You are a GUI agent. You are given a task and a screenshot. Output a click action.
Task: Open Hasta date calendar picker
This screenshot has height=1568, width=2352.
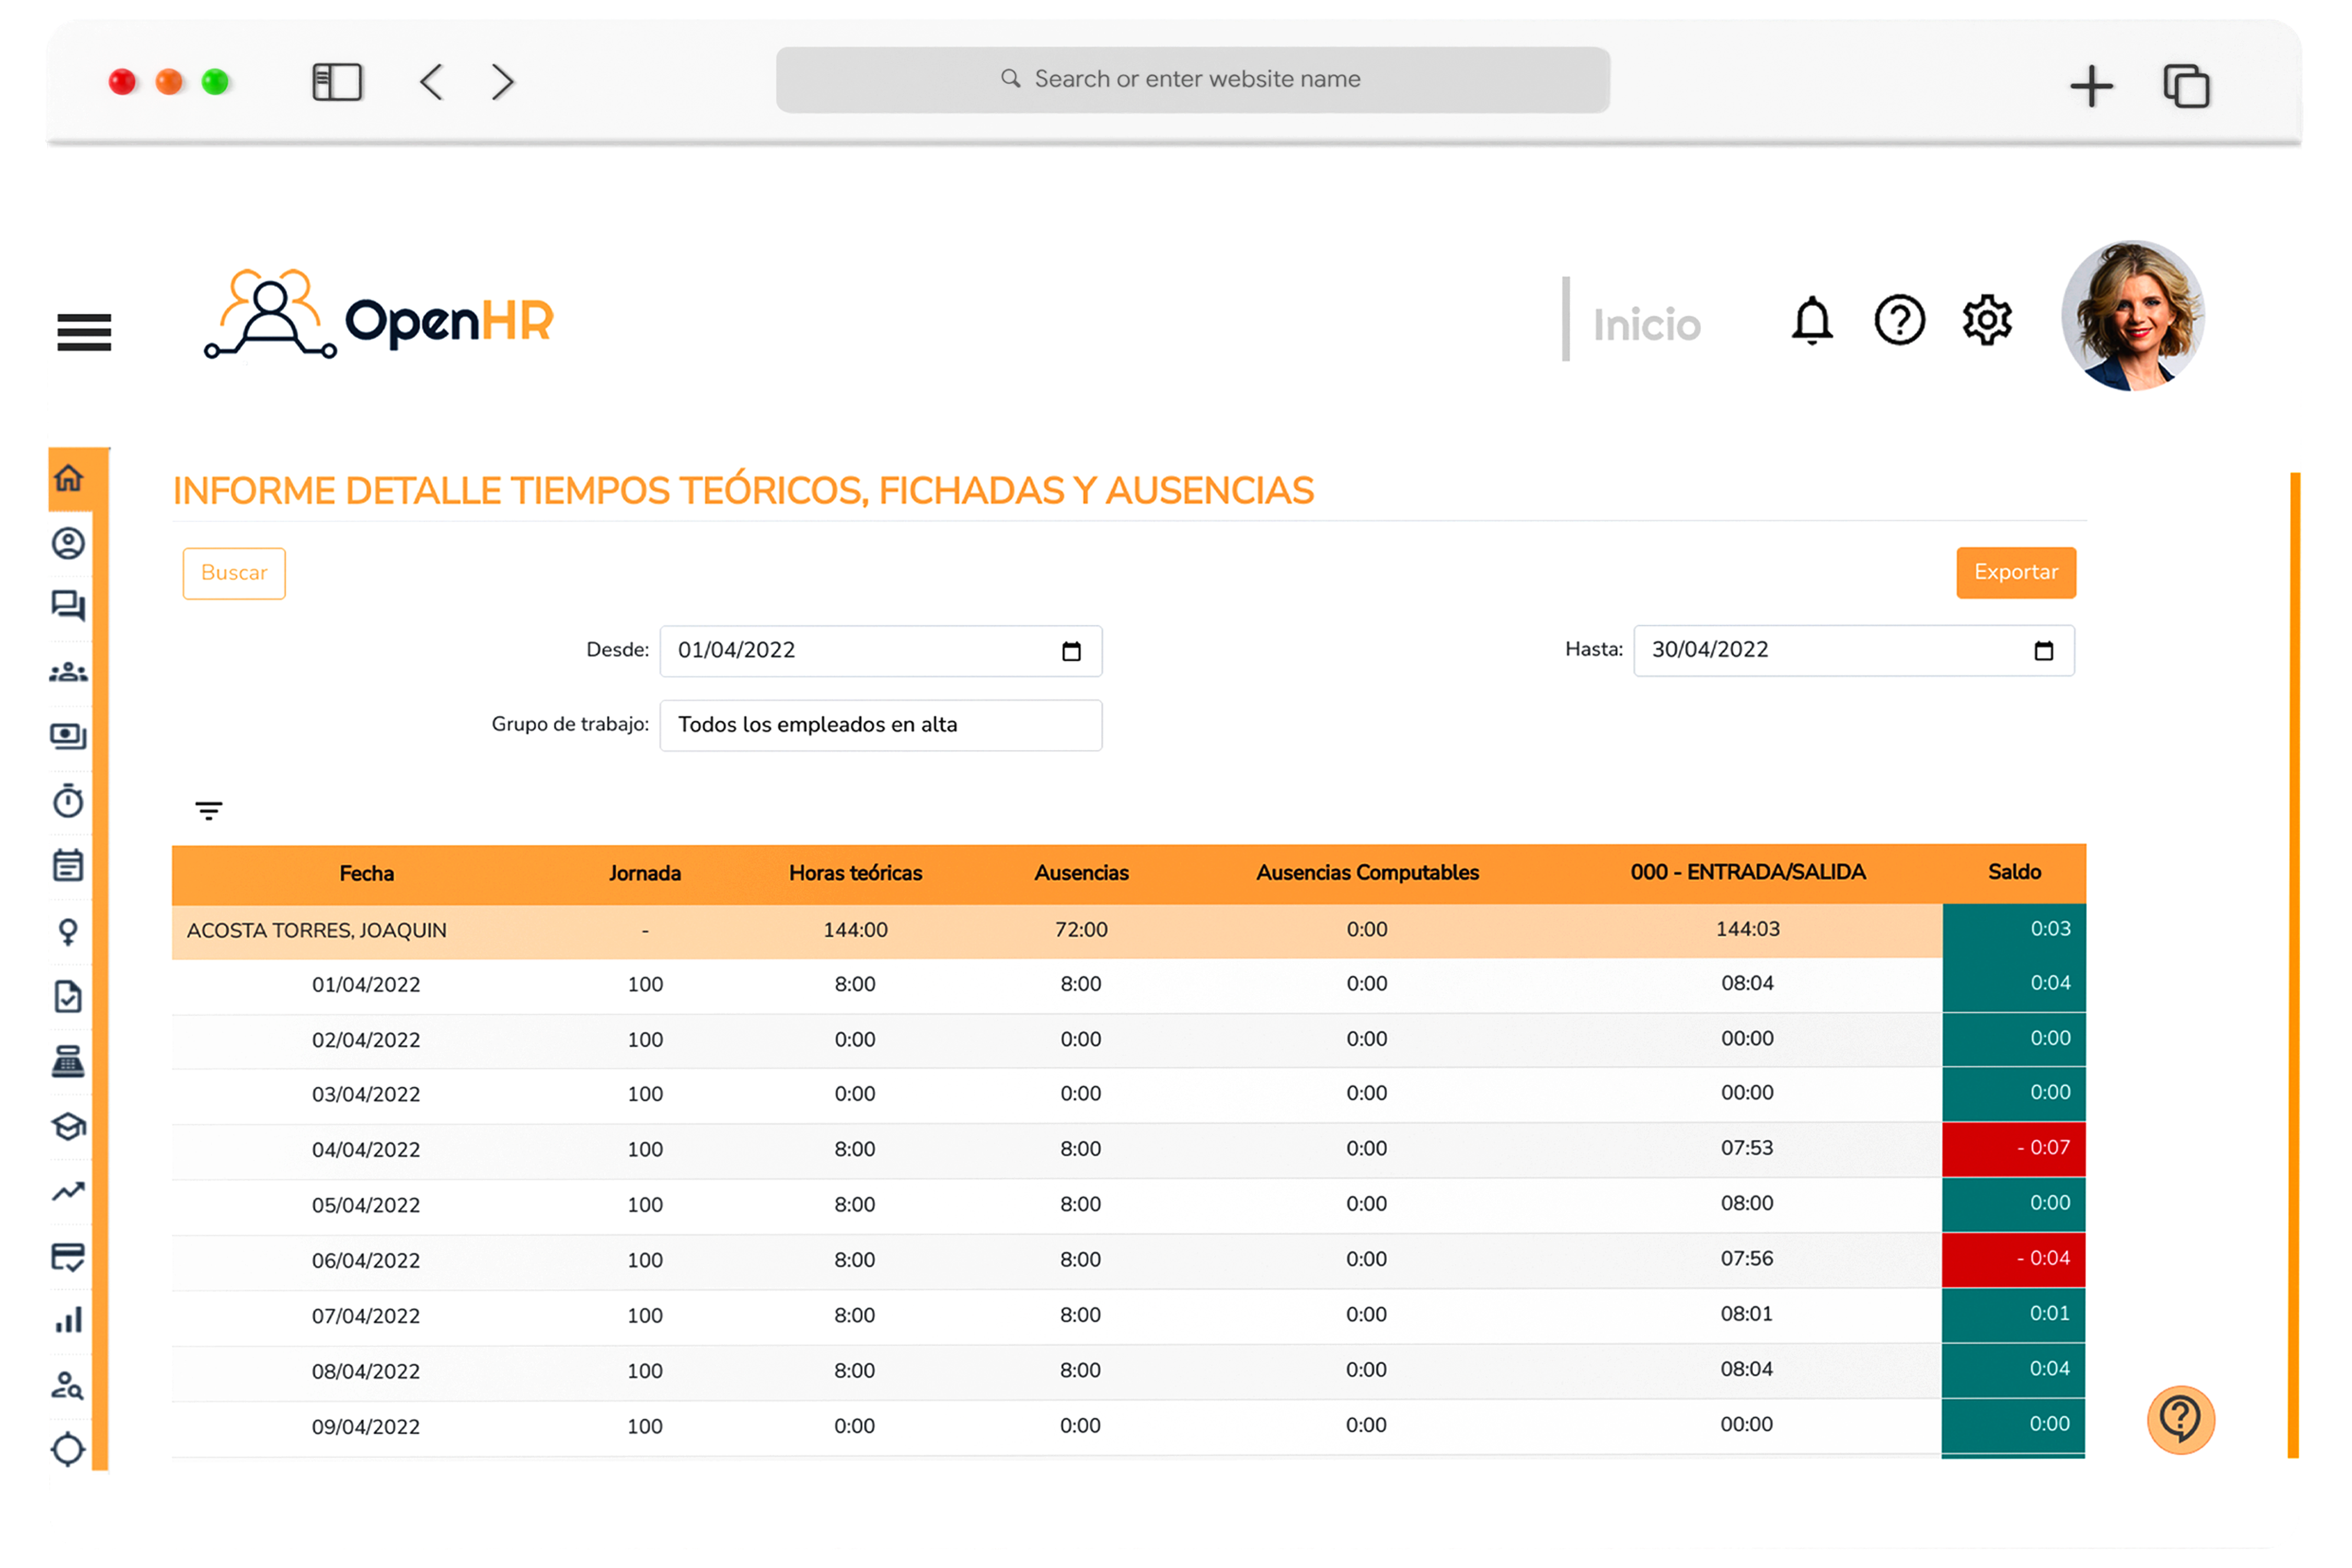(2043, 651)
